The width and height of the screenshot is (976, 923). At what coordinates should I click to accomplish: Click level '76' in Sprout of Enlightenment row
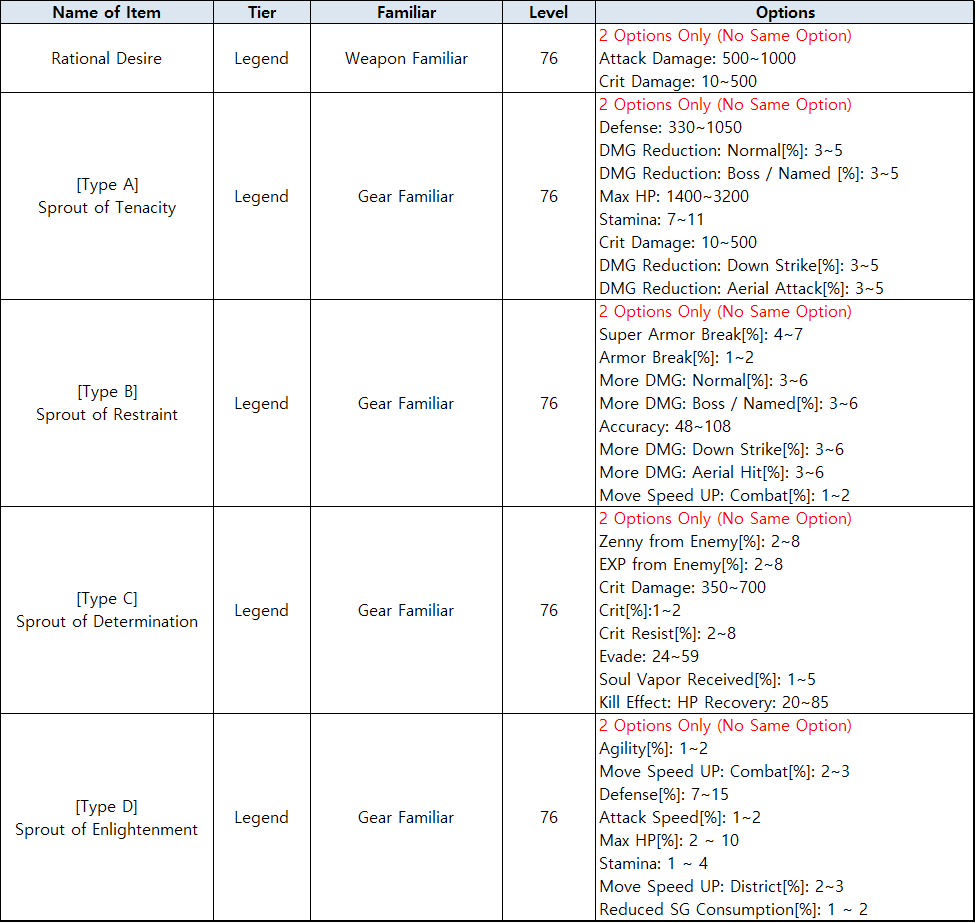point(549,818)
